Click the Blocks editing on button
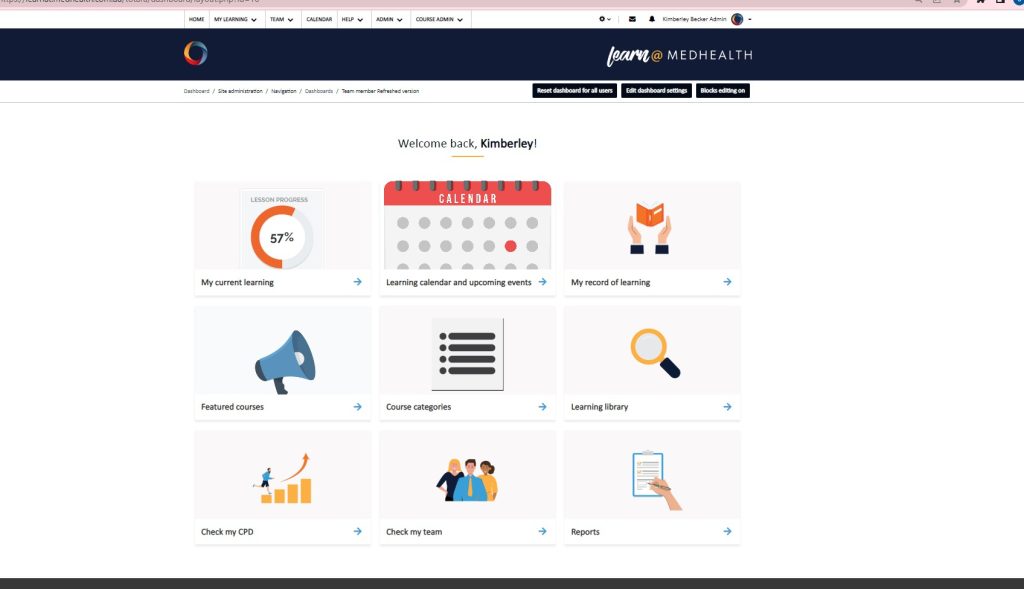The height and width of the screenshot is (589, 1024). point(722,91)
